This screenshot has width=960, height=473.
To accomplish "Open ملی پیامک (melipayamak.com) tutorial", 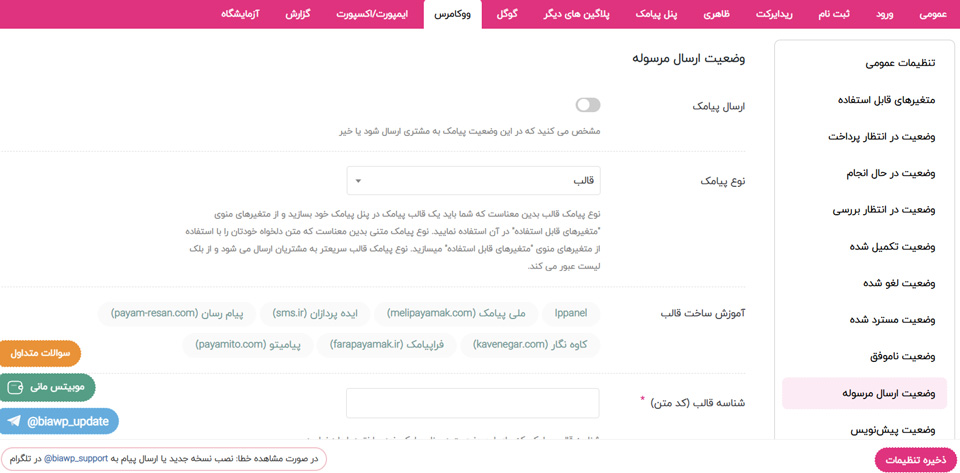I will 456,313.
